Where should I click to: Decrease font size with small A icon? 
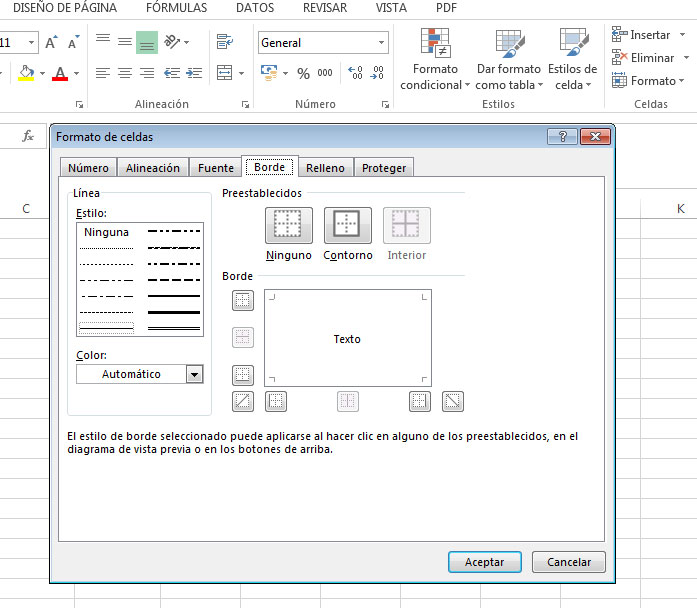point(73,42)
